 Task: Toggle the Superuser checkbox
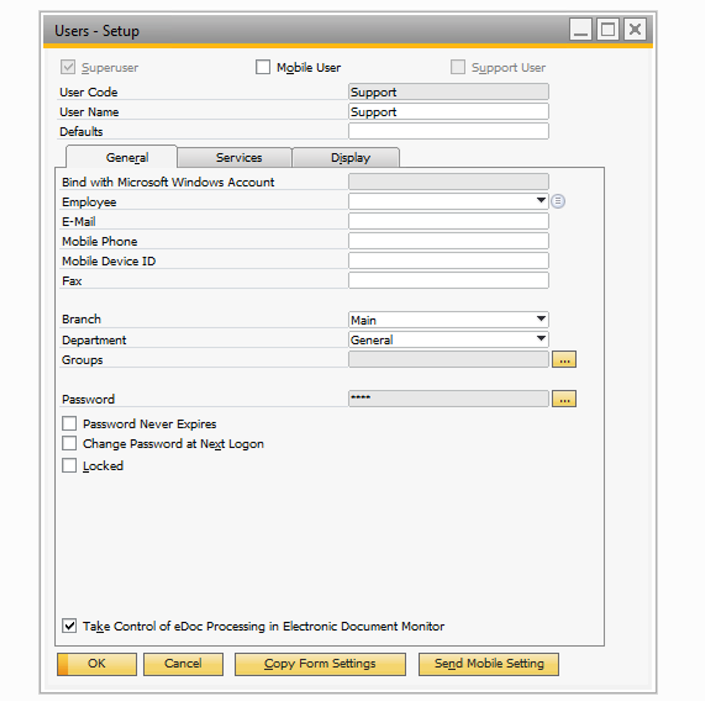click(68, 67)
